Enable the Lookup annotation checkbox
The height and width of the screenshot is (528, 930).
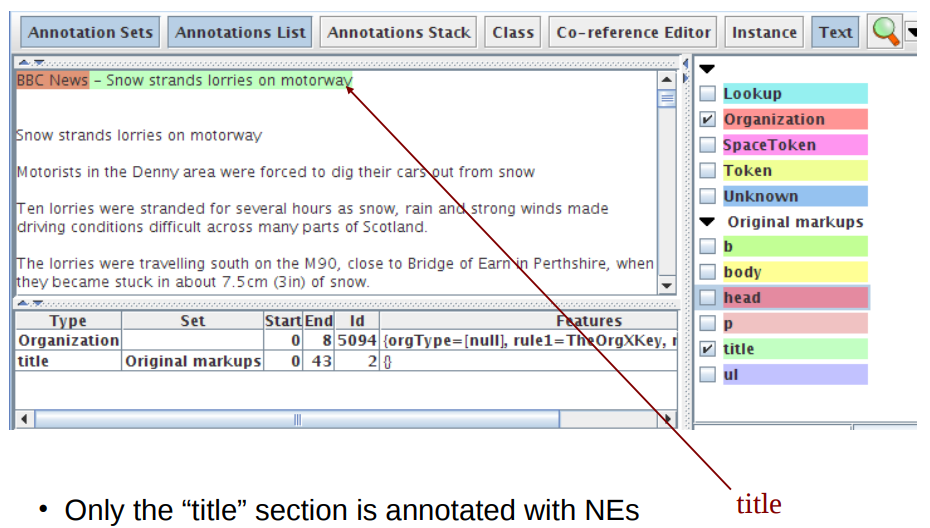pyautogui.click(x=707, y=94)
